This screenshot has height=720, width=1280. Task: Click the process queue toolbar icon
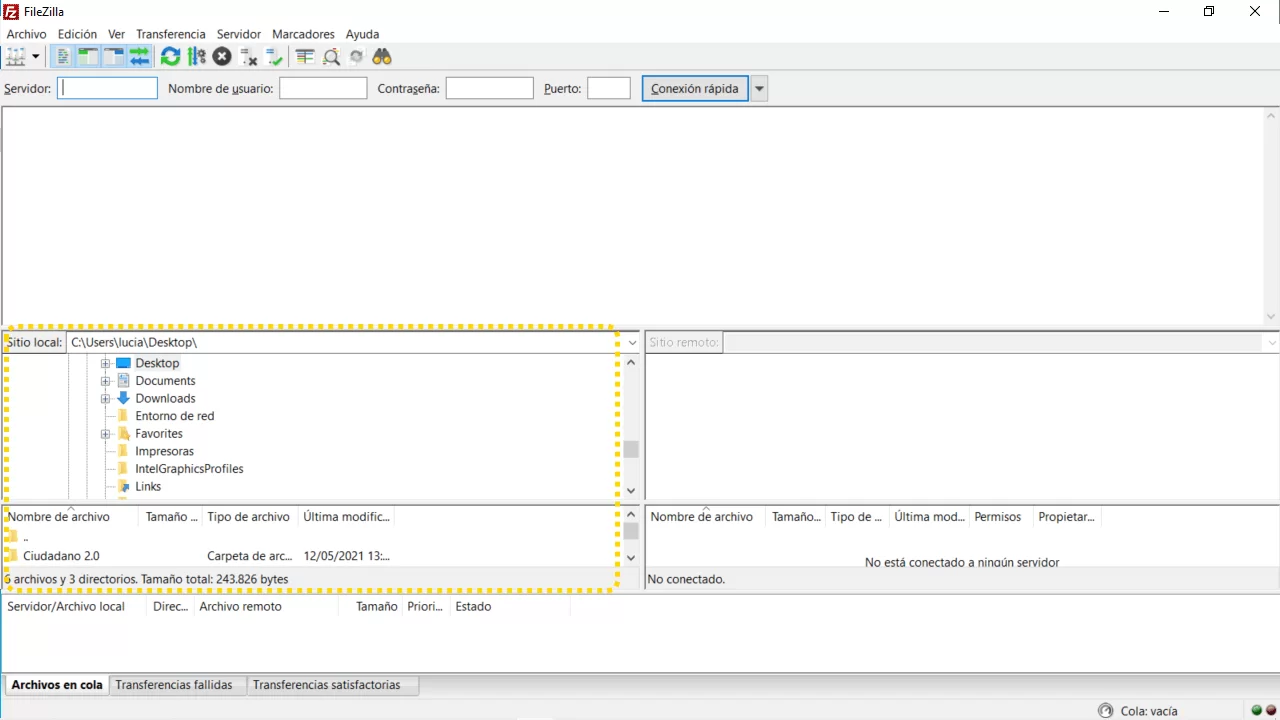pyautogui.click(x=196, y=57)
